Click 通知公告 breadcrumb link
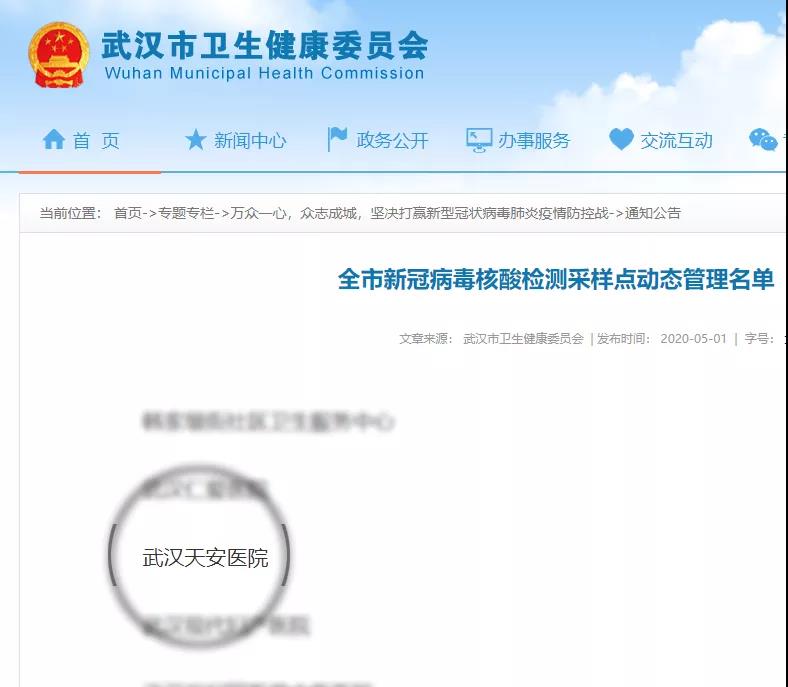788x687 pixels. pos(652,213)
